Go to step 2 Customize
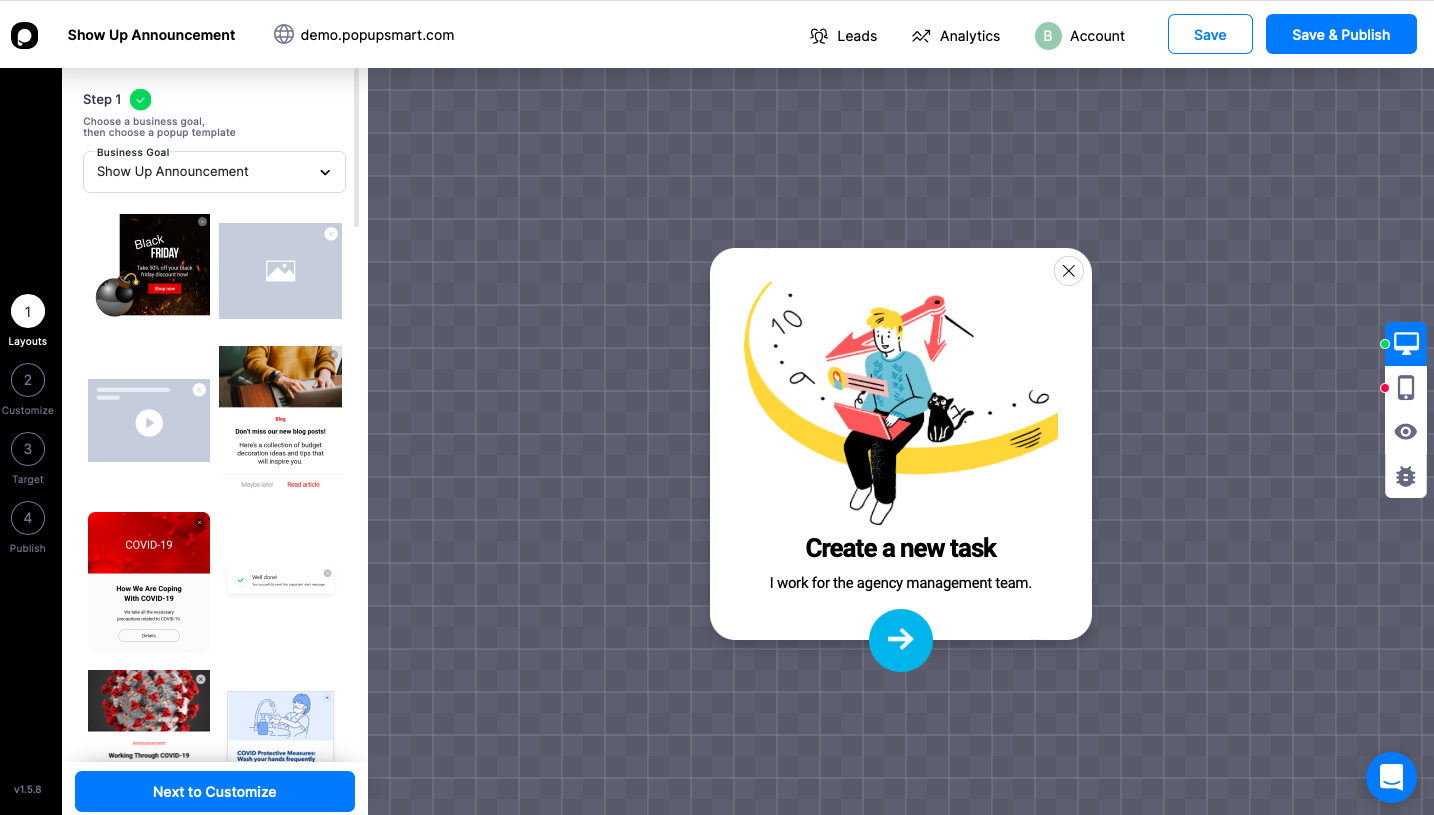 click(28, 389)
